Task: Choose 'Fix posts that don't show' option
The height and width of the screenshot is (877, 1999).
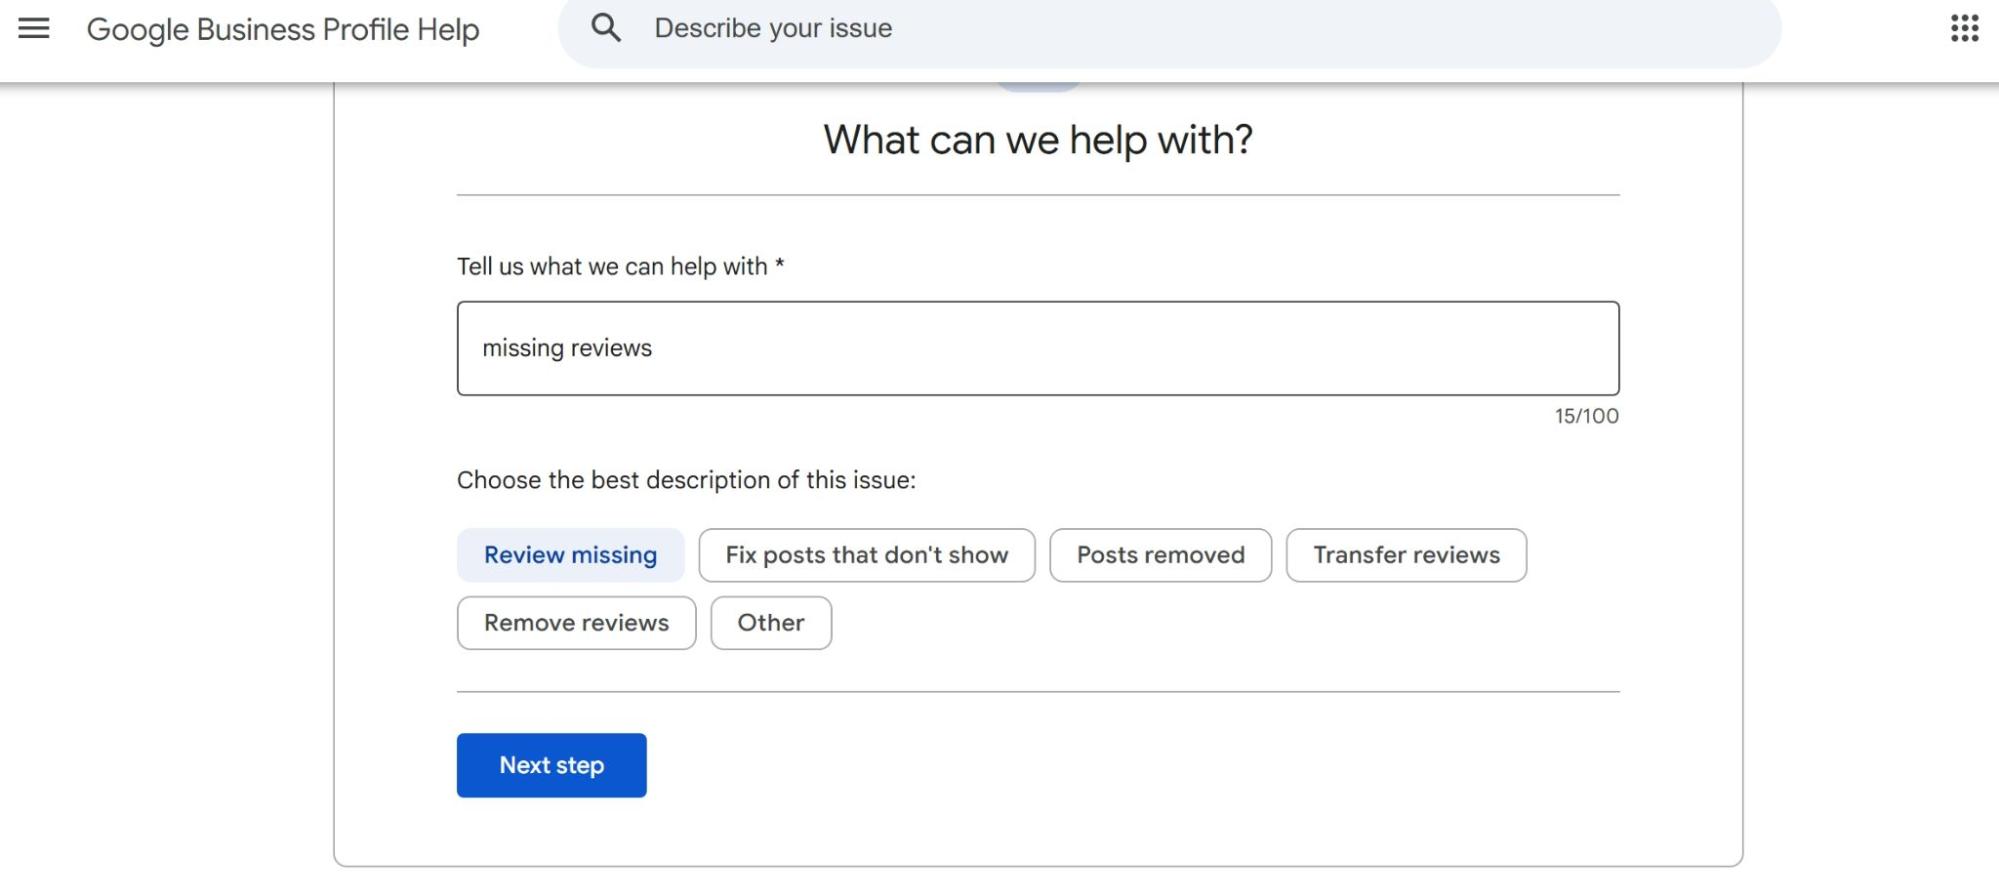Action: pos(866,555)
